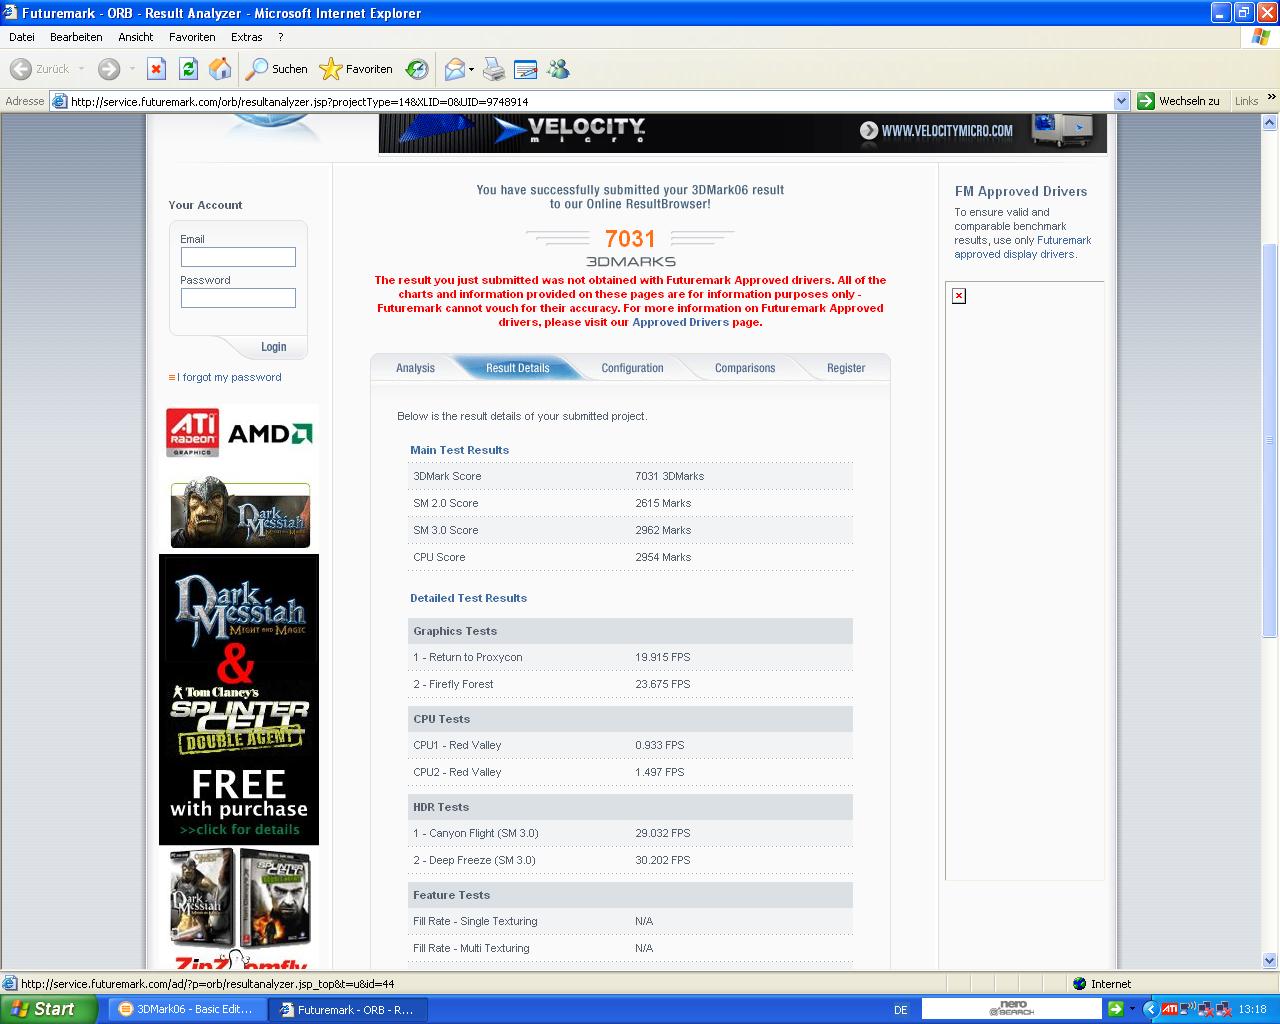Open the Datei menu
Screen dimensions: 1280x1024
(21, 37)
